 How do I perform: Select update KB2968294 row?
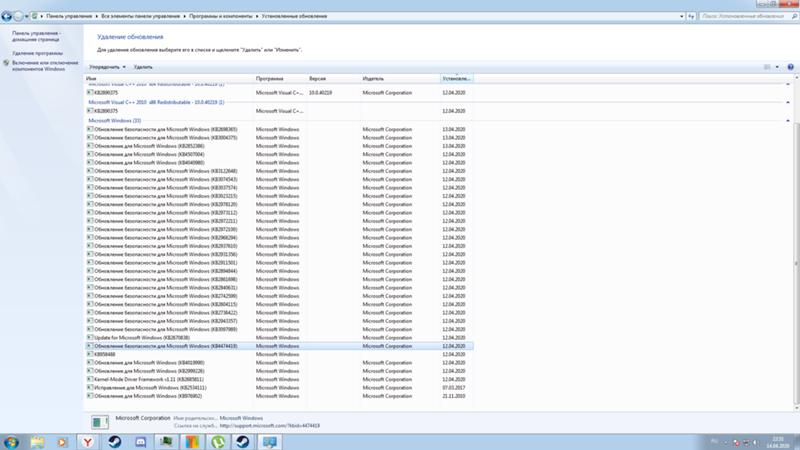click(x=279, y=238)
